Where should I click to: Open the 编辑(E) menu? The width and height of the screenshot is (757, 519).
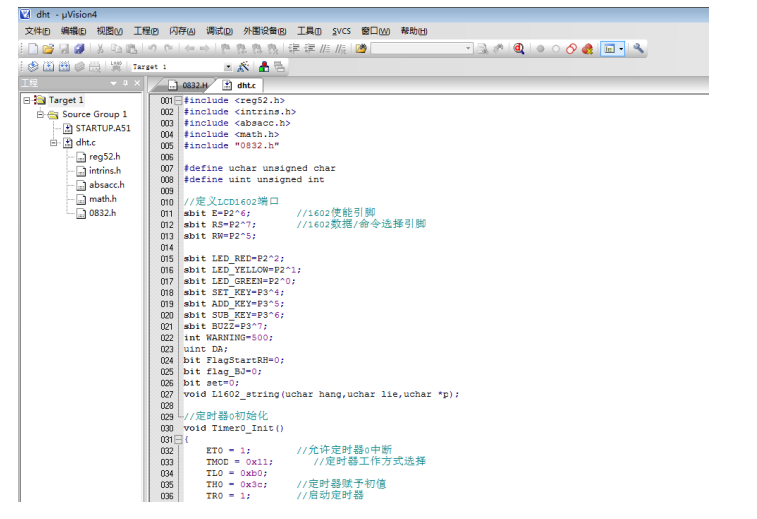click(73, 31)
